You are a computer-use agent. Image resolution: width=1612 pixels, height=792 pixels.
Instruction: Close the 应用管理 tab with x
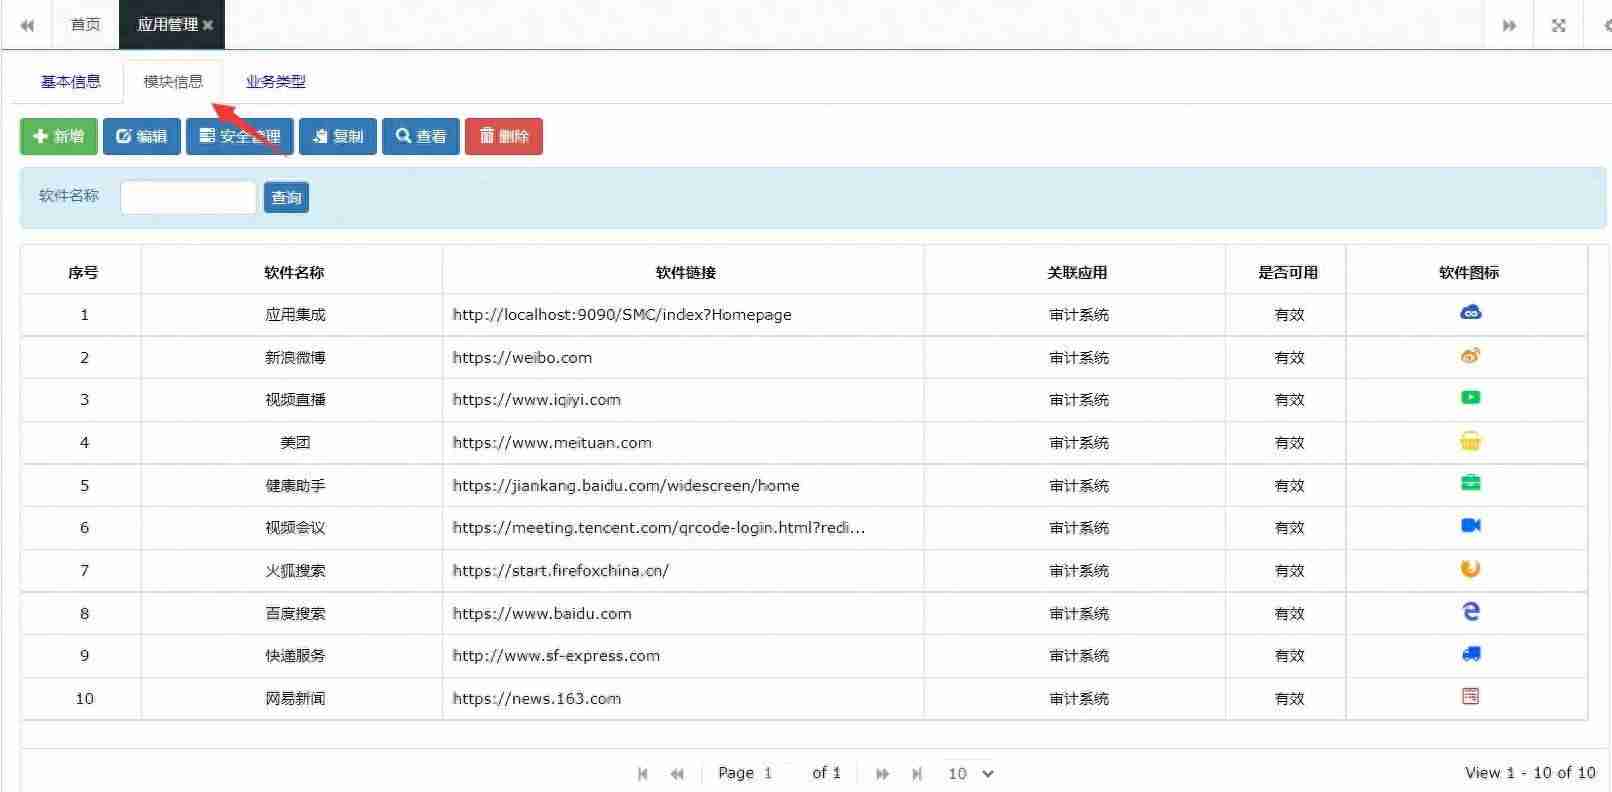(208, 25)
